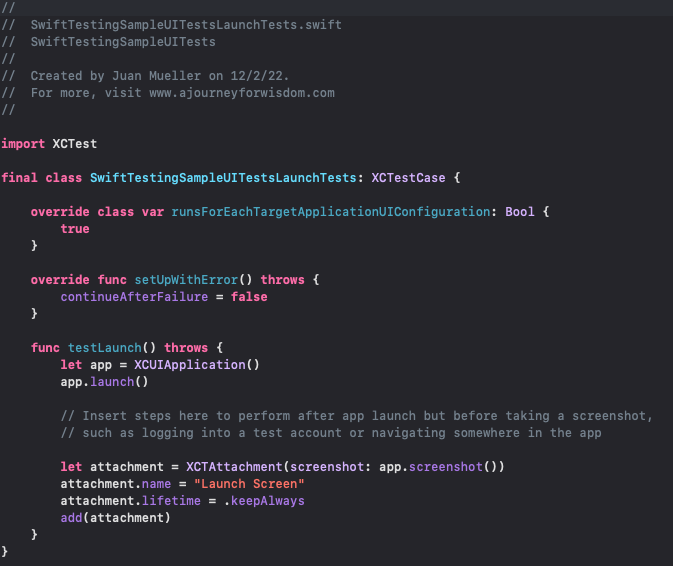
Task: Click 'launch' in app.launch()
Action: click(x=112, y=382)
